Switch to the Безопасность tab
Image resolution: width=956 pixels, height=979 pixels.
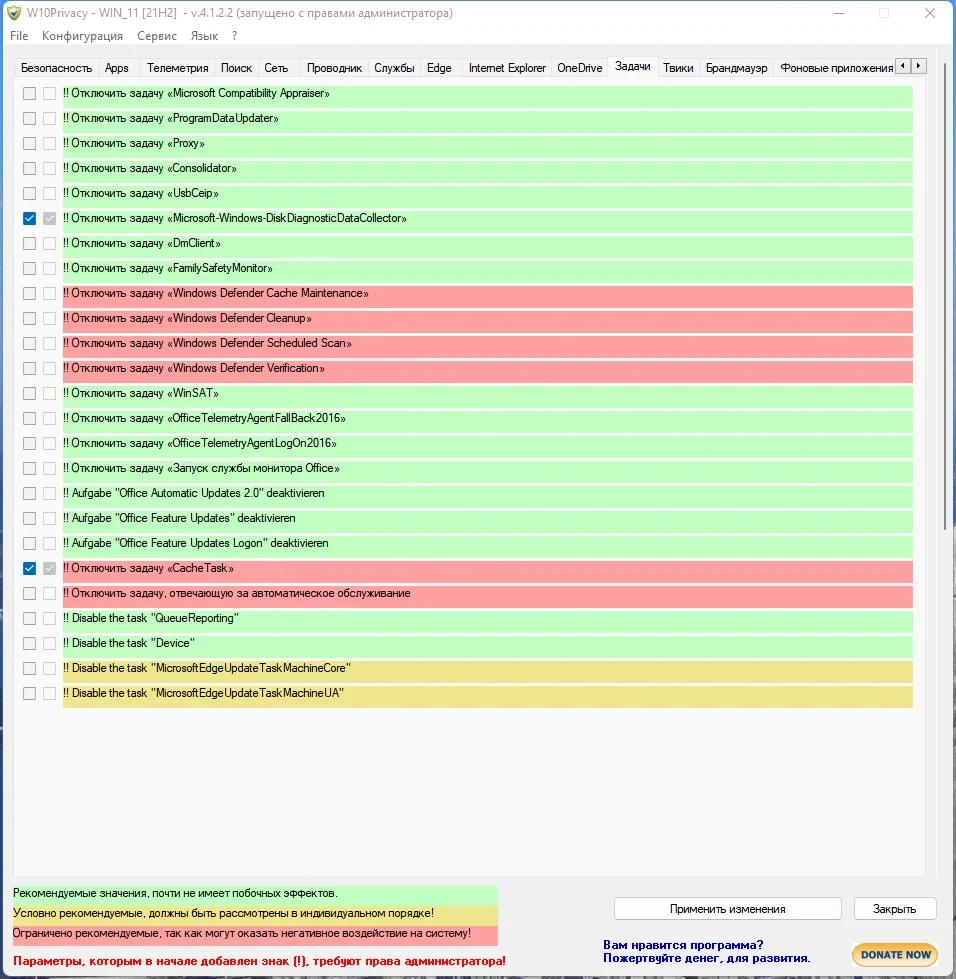[x=56, y=68]
